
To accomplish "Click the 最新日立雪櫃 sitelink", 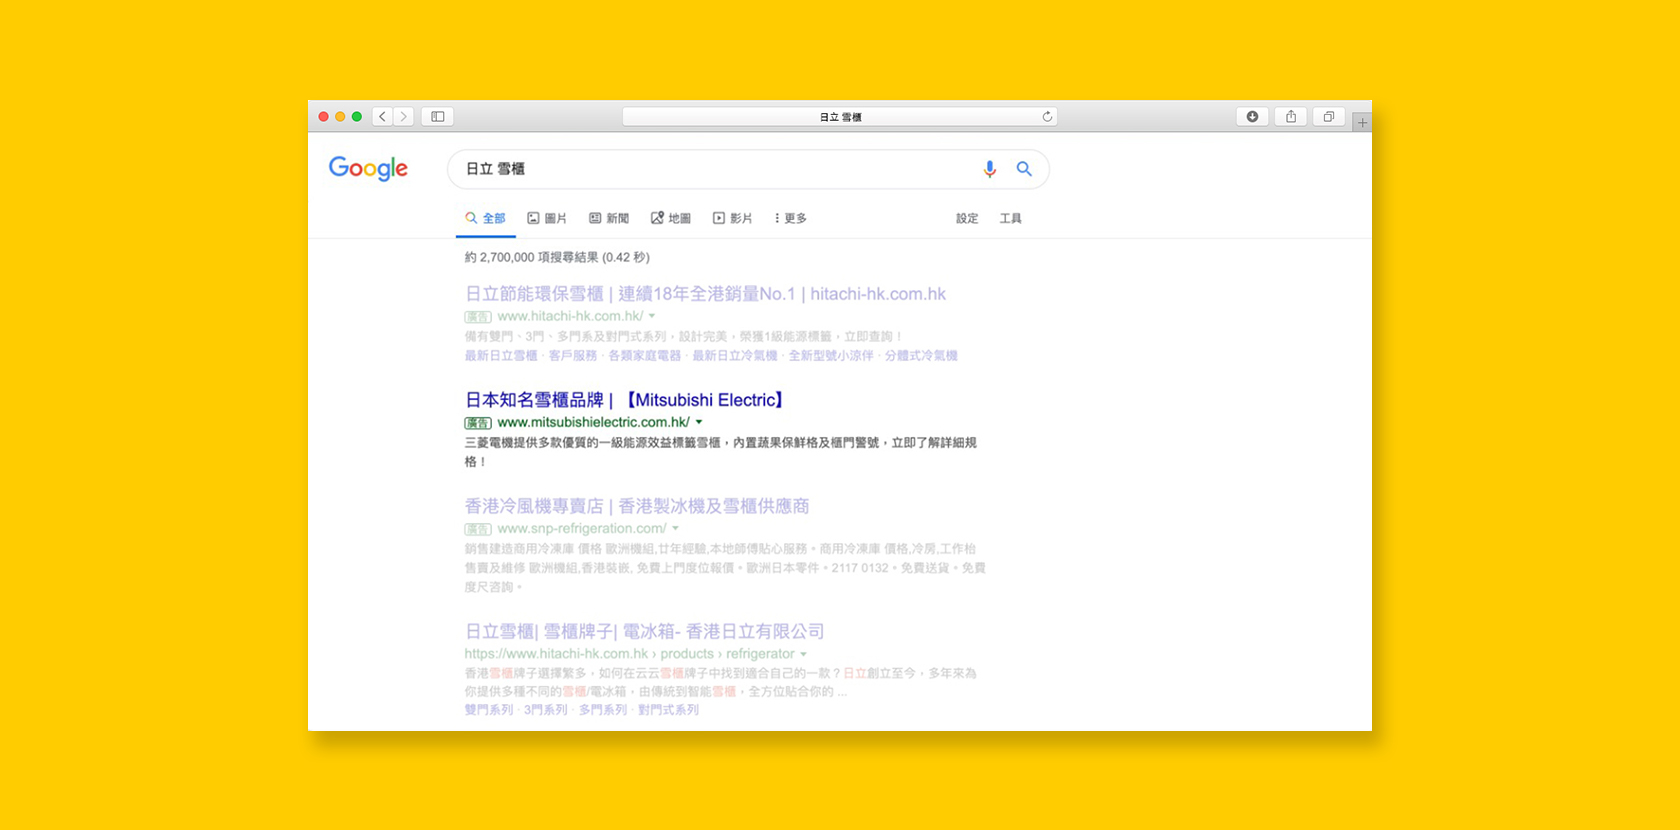I will coord(501,356).
